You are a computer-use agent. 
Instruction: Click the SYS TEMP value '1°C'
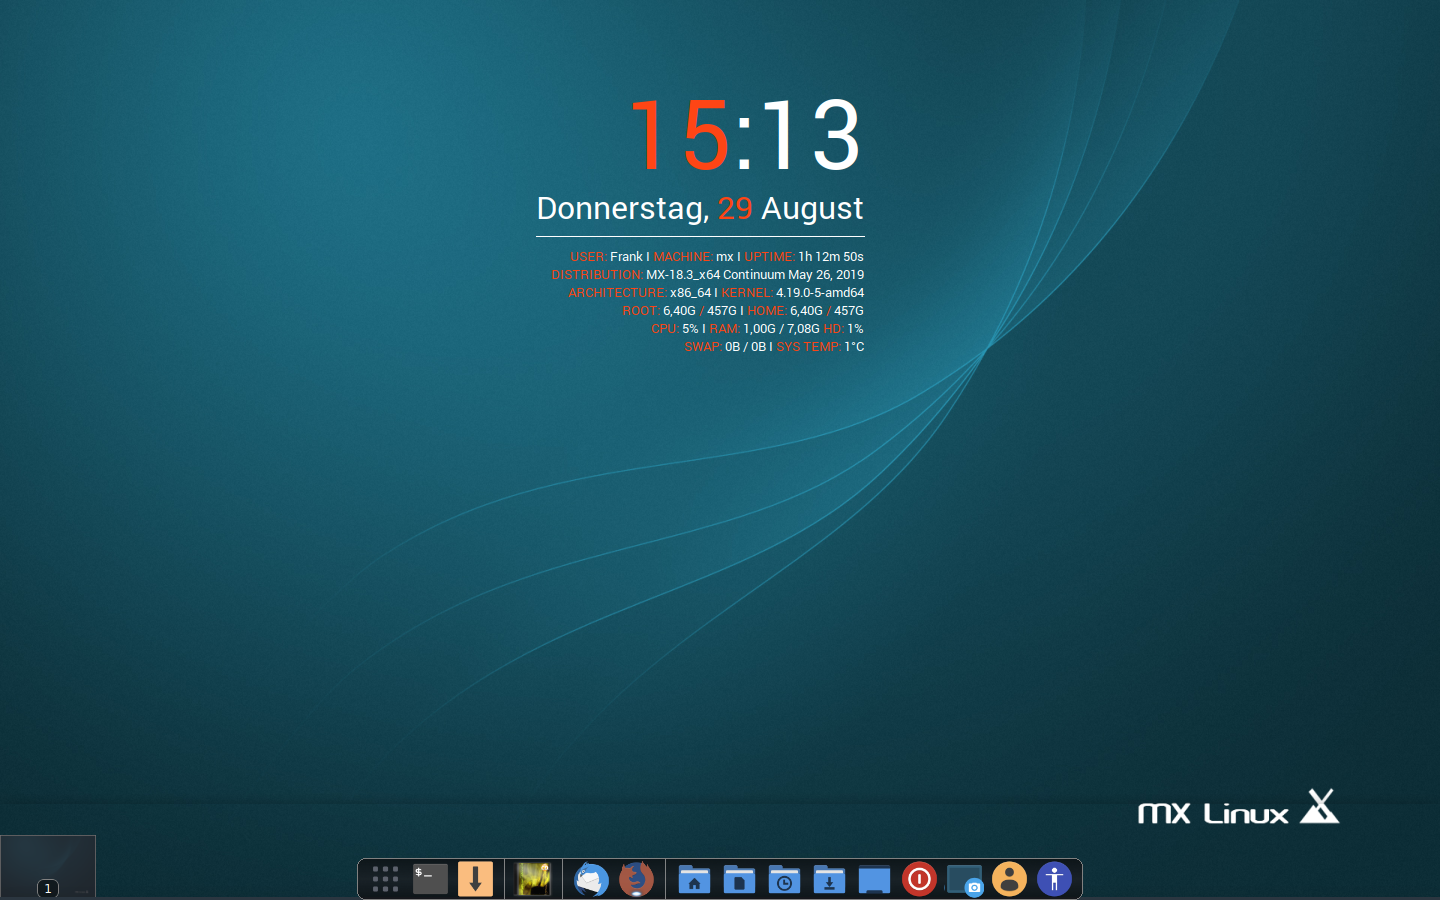click(x=854, y=346)
